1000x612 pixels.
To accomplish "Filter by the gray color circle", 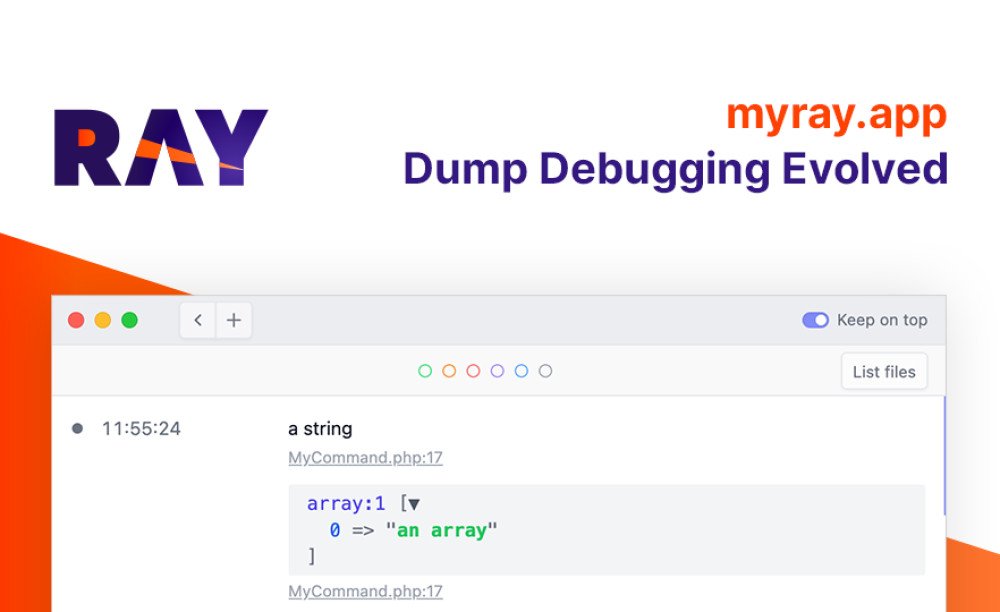I will click(x=545, y=371).
